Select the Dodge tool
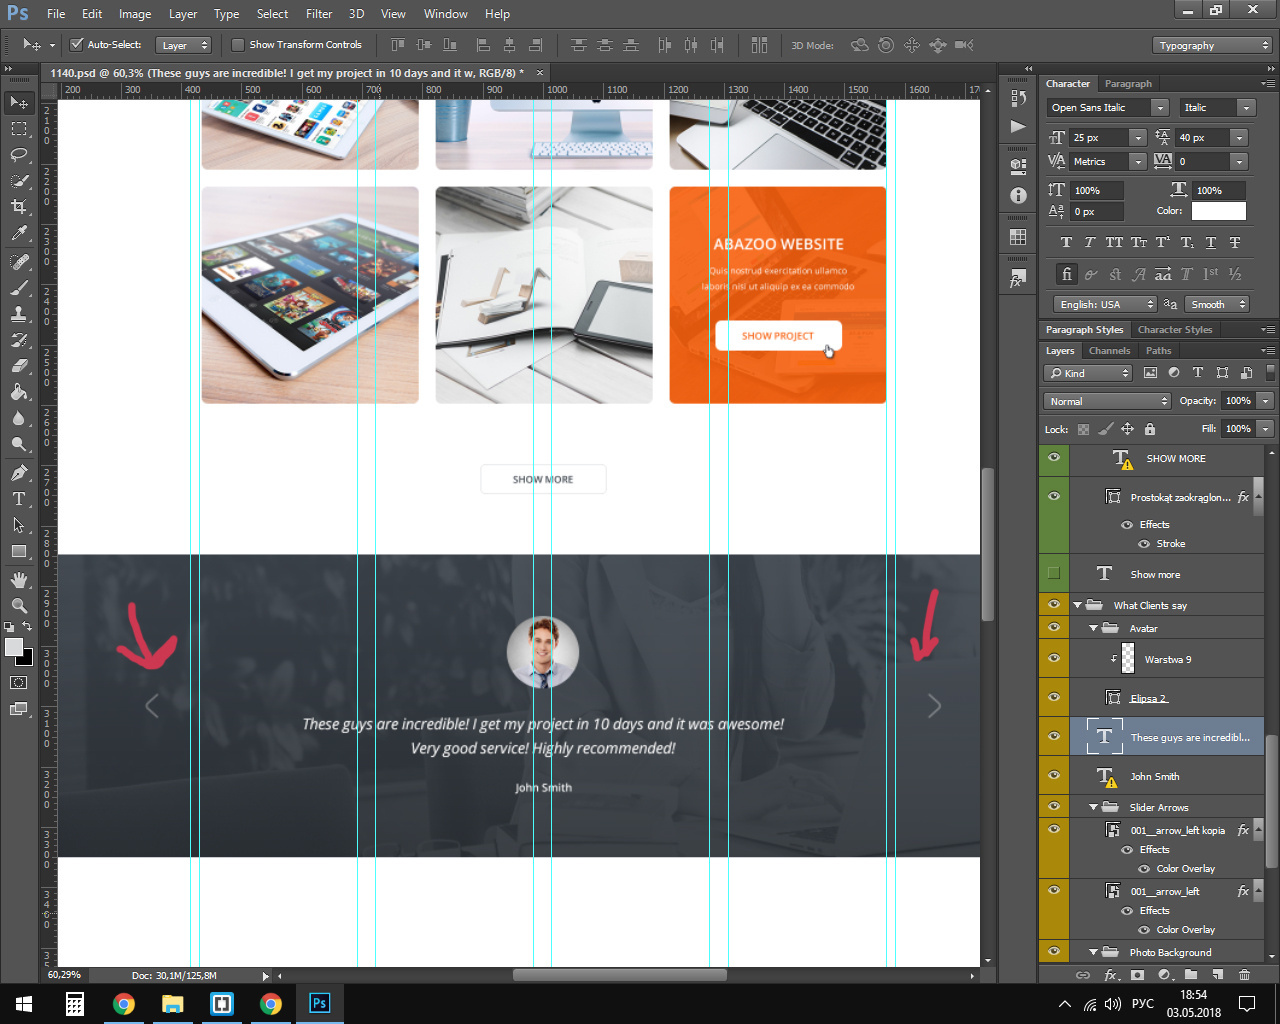This screenshot has height=1024, width=1280. pyautogui.click(x=19, y=444)
